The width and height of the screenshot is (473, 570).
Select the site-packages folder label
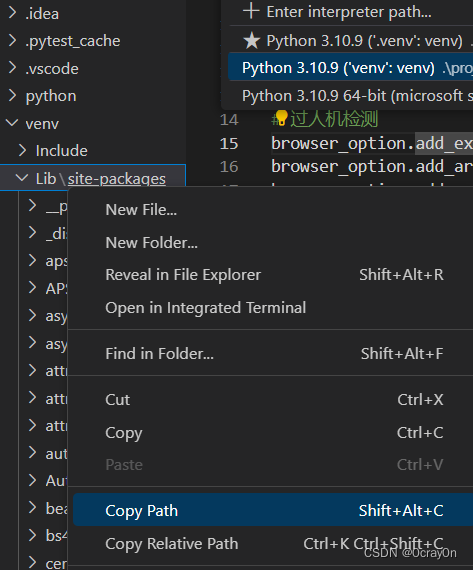click(x=117, y=179)
